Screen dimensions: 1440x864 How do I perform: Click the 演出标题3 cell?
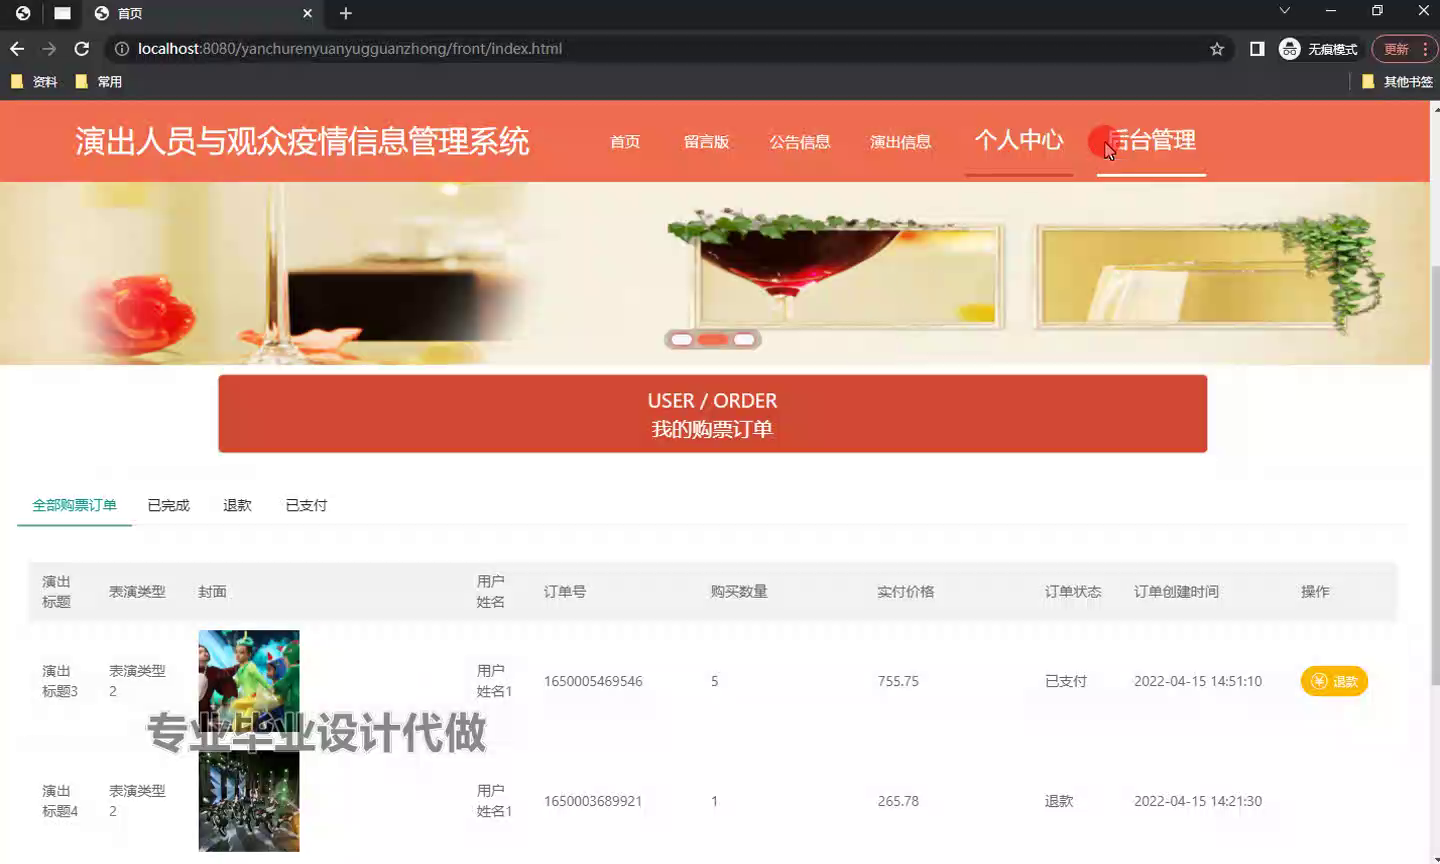(x=60, y=681)
